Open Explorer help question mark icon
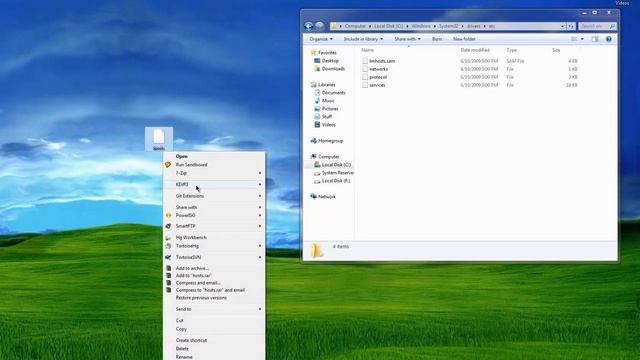Screen dimensions: 640x360 609,39
